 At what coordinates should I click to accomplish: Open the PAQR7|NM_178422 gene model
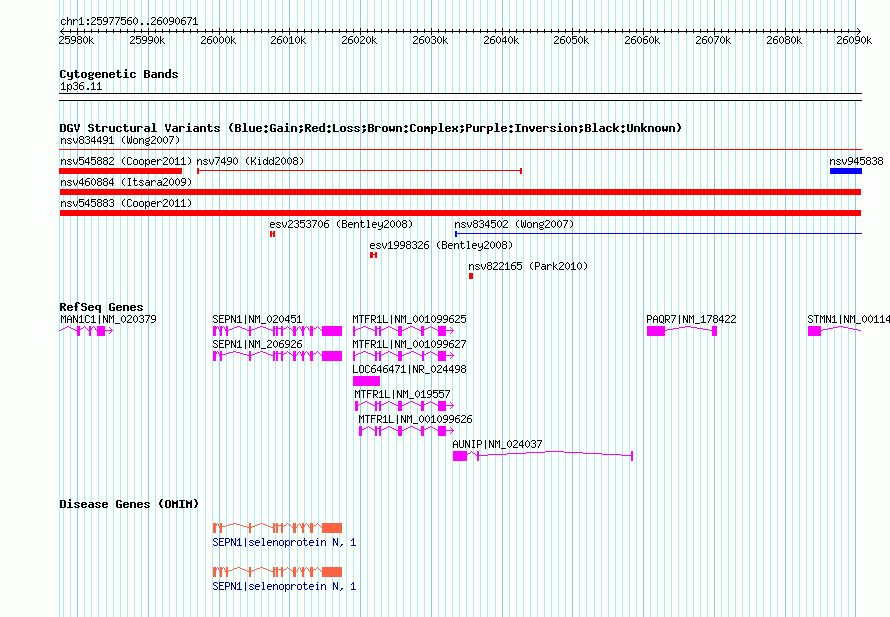point(682,331)
